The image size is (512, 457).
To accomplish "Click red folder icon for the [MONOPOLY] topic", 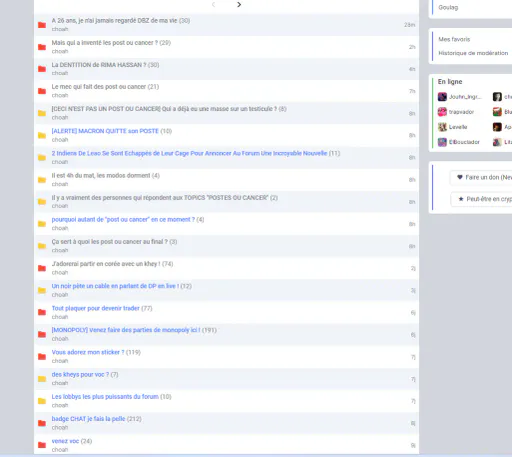I will 42,334.
